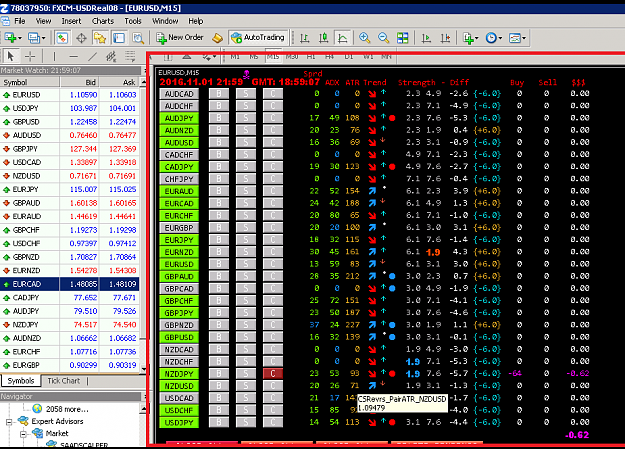Open the Templates dropdown
The image size is (625, 449).
click(x=517, y=38)
